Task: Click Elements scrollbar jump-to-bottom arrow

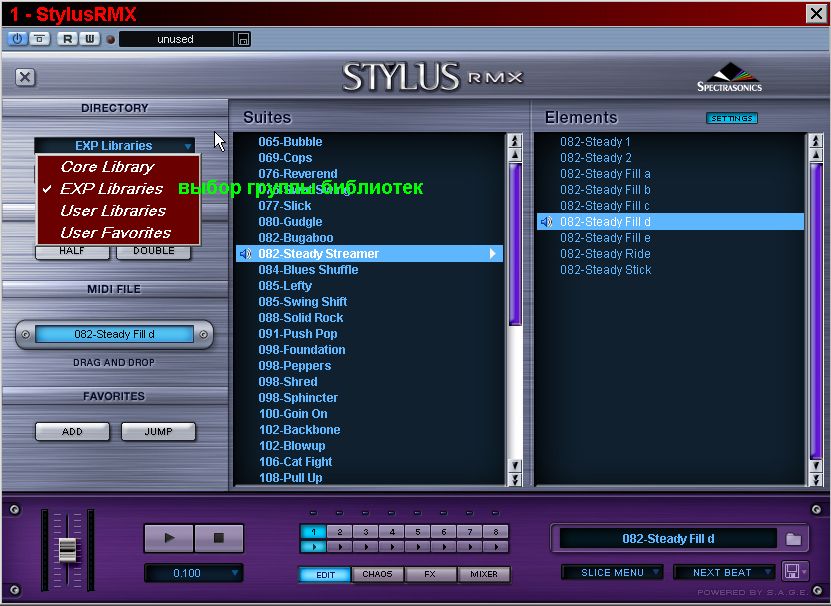Action: (x=816, y=479)
